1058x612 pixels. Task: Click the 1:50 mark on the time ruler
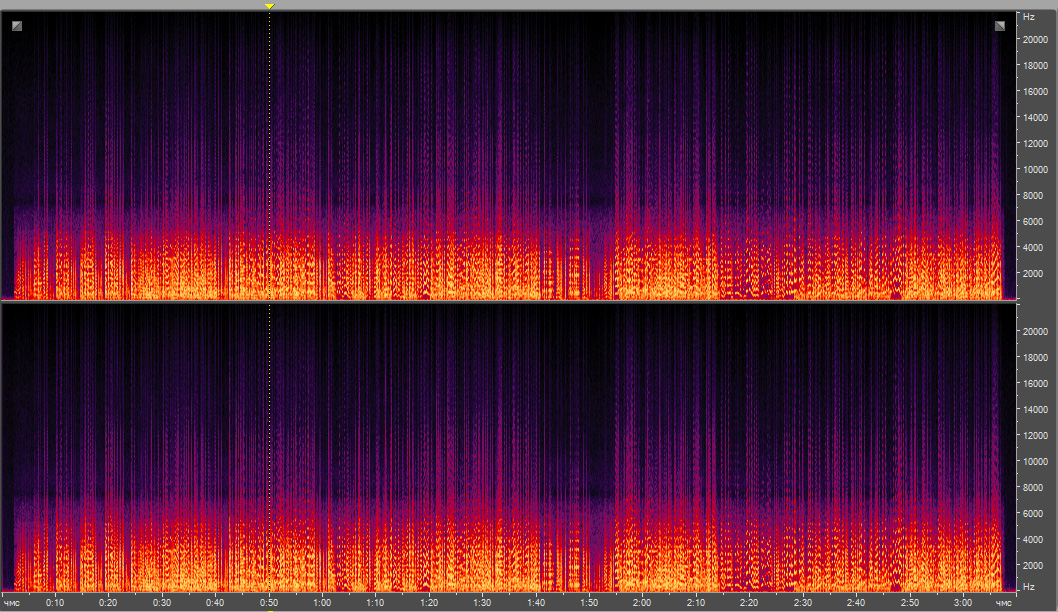click(589, 603)
